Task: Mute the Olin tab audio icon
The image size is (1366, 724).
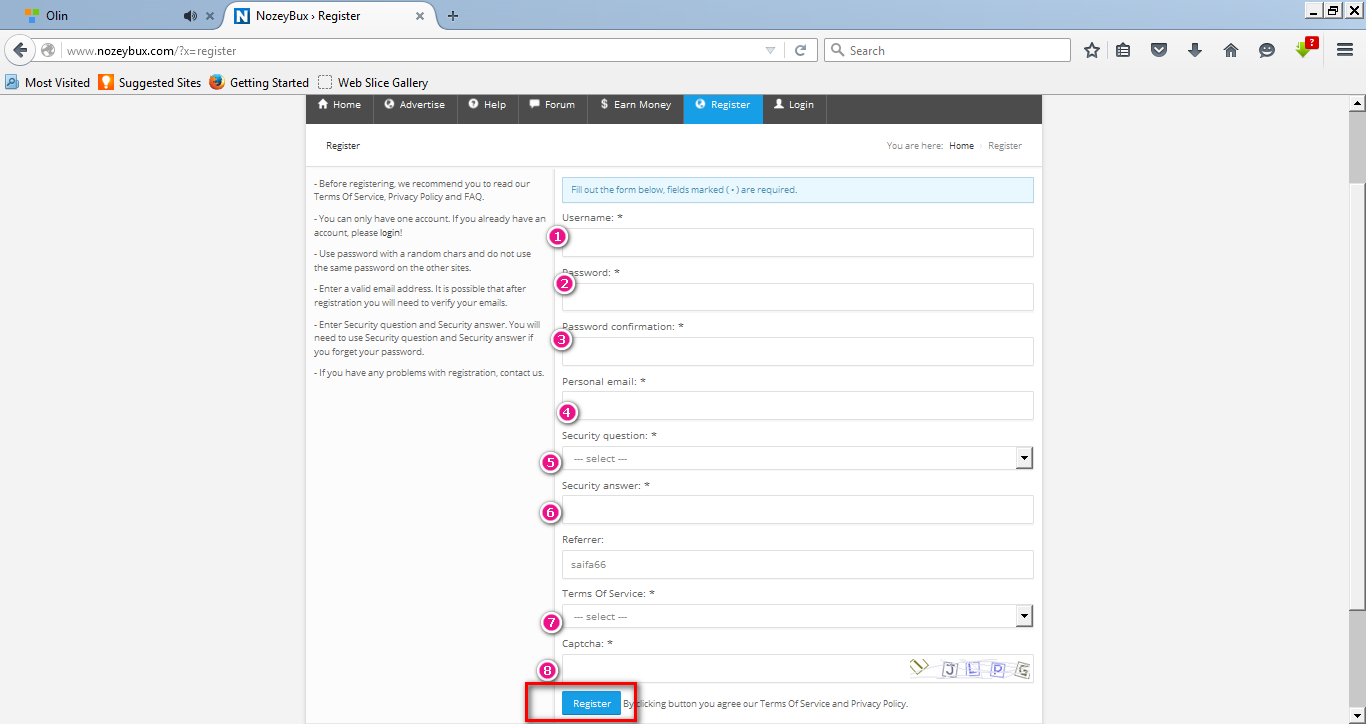Action: pos(190,16)
